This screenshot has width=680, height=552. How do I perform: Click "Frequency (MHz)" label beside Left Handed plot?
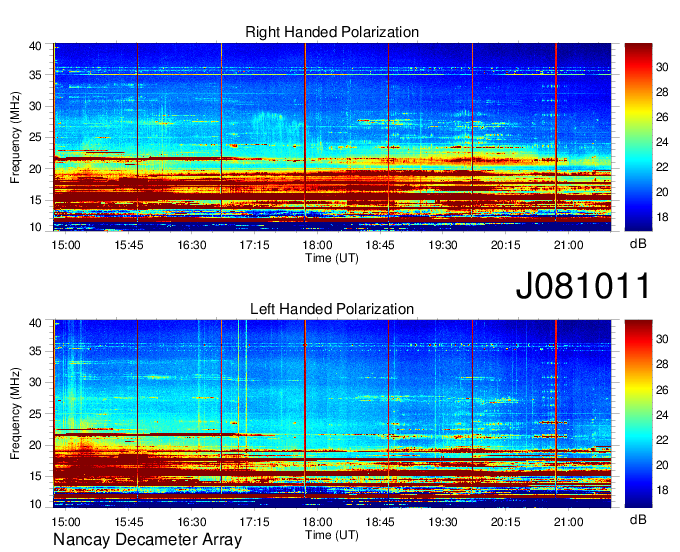16,414
